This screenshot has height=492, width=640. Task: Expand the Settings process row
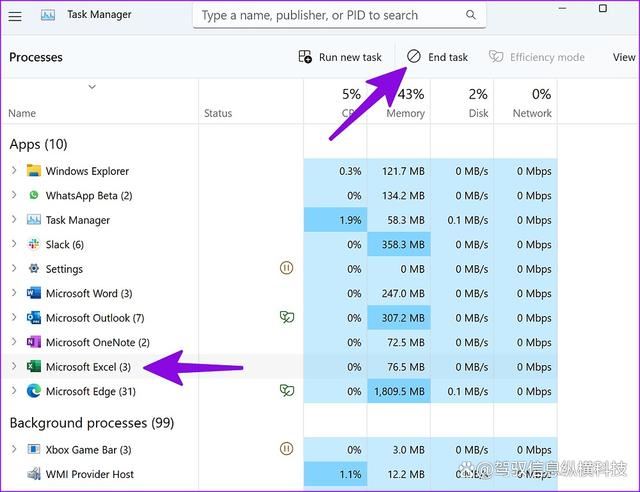14,268
